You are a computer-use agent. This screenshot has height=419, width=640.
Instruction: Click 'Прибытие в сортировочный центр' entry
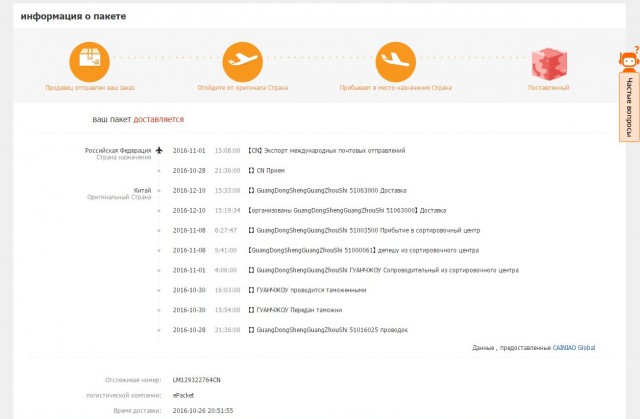coord(364,231)
